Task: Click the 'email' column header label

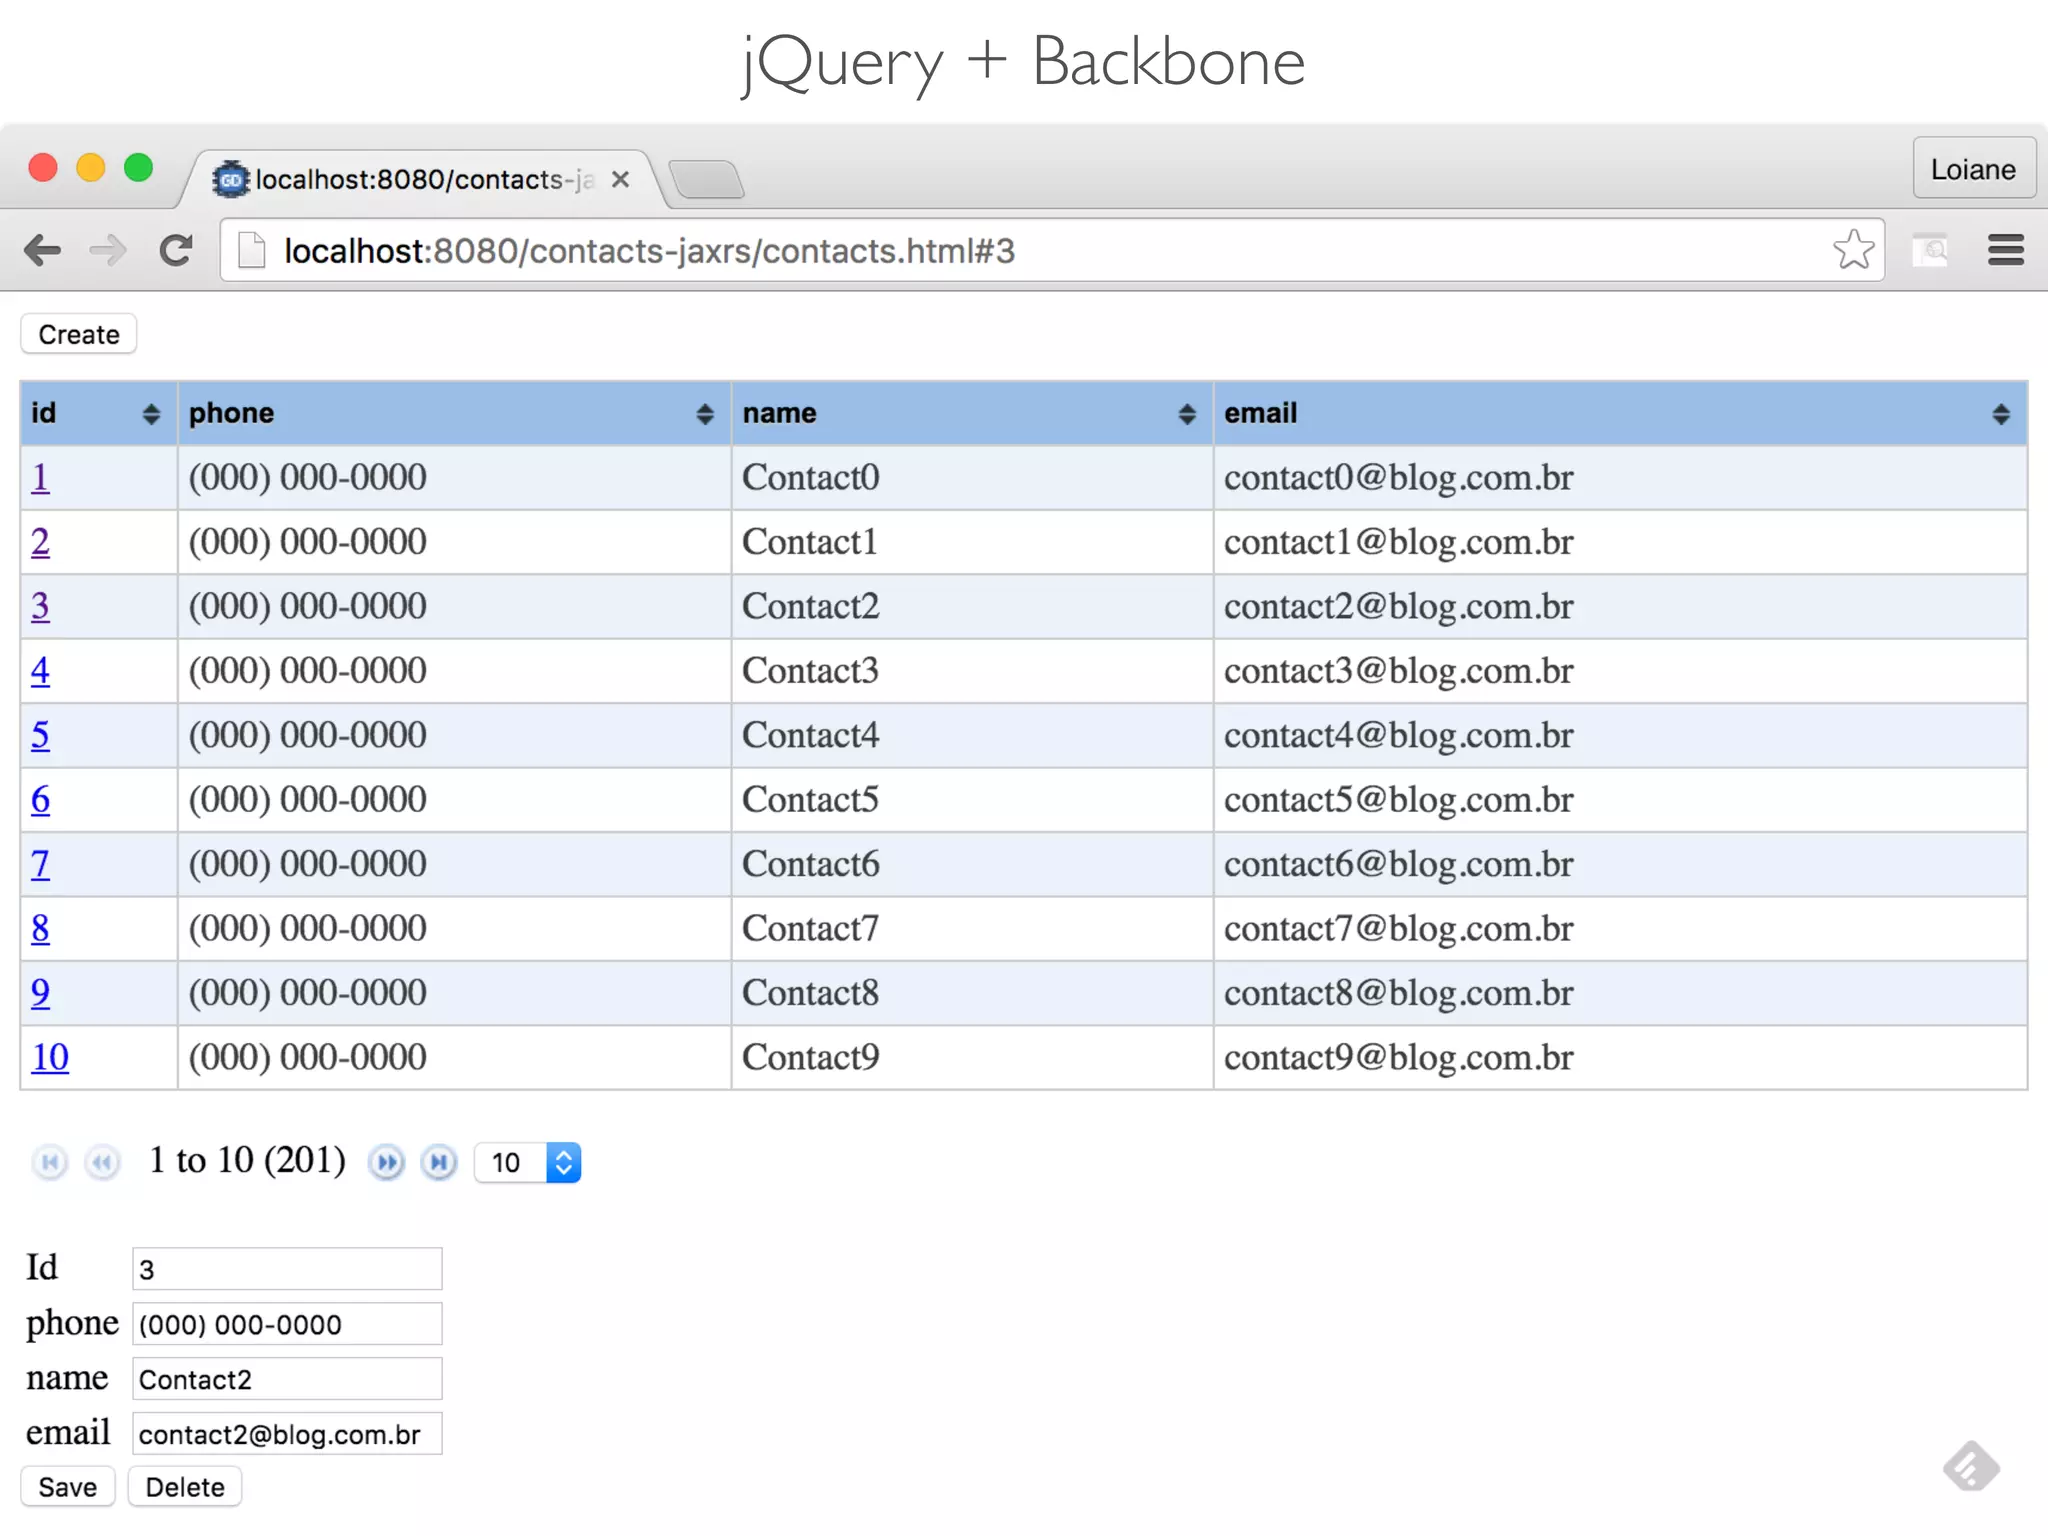Action: 1260,413
